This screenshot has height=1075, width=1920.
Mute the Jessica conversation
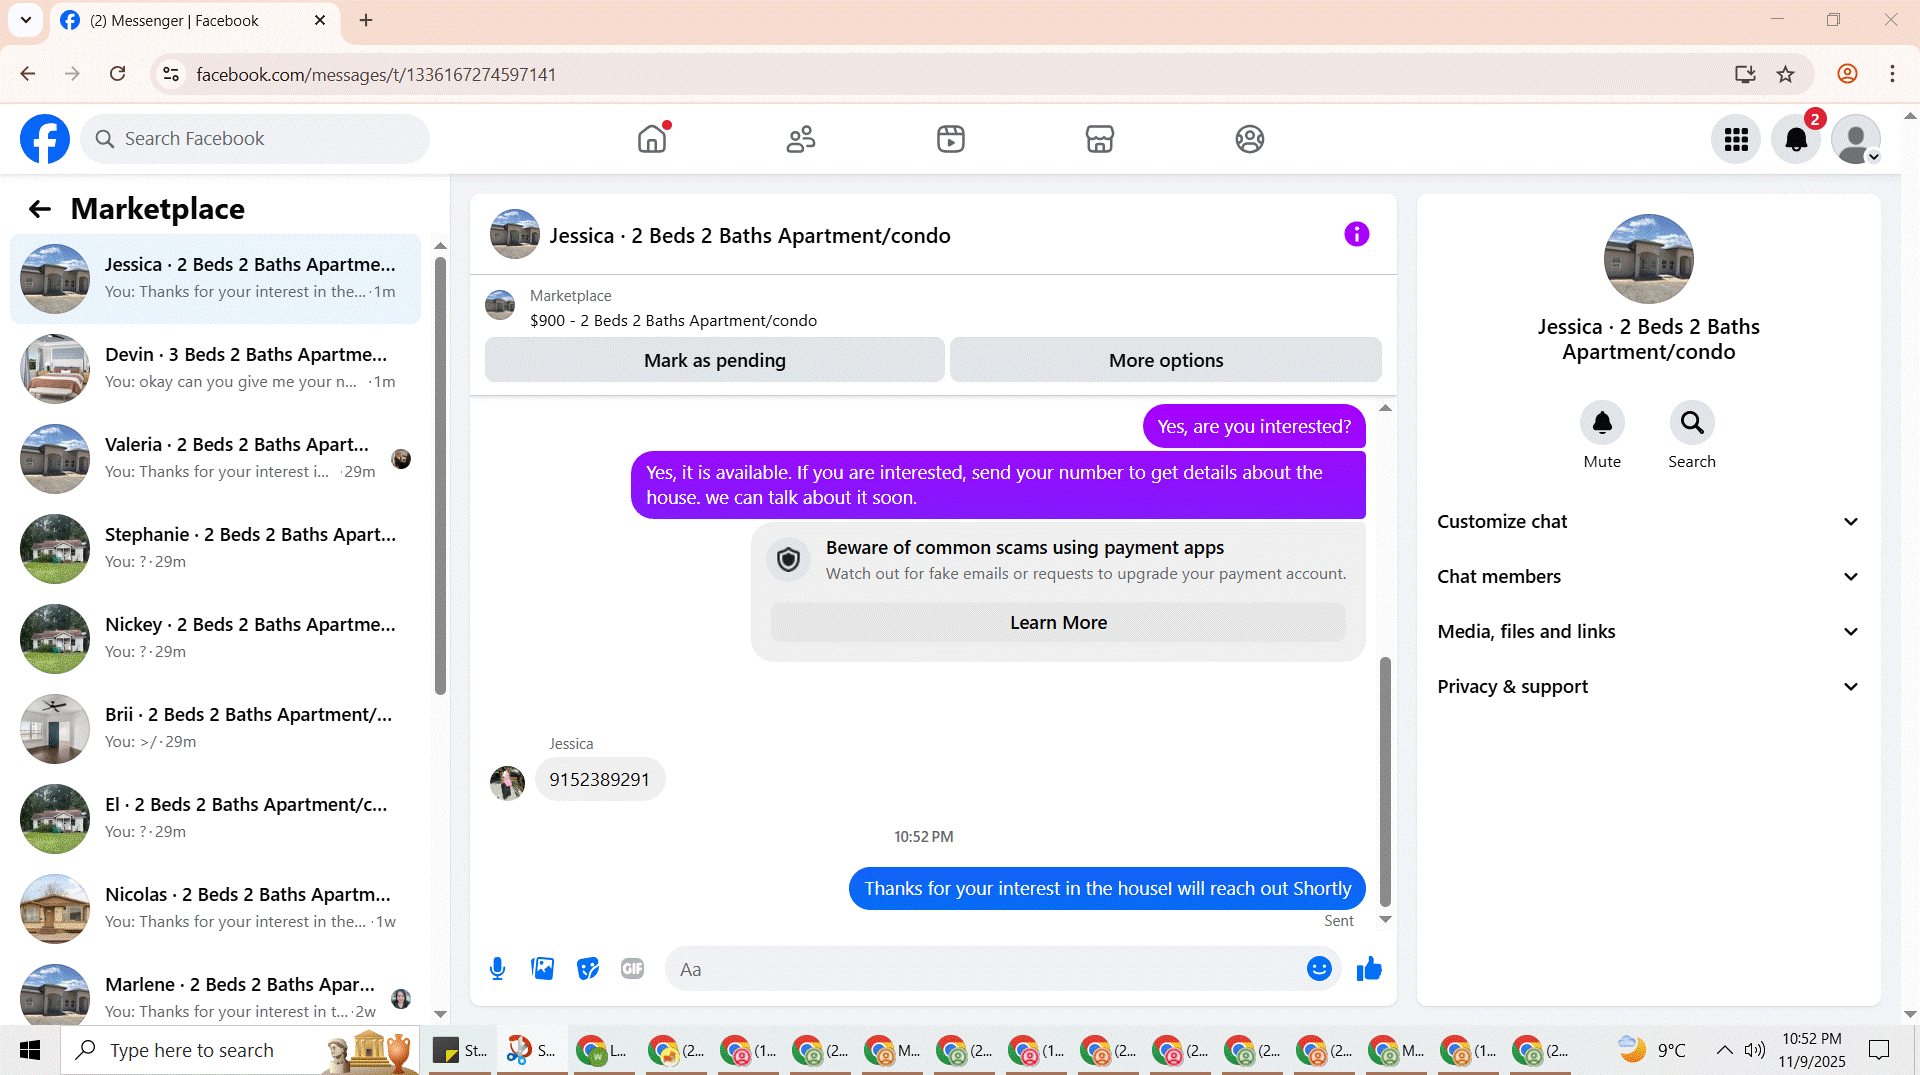1602,423
